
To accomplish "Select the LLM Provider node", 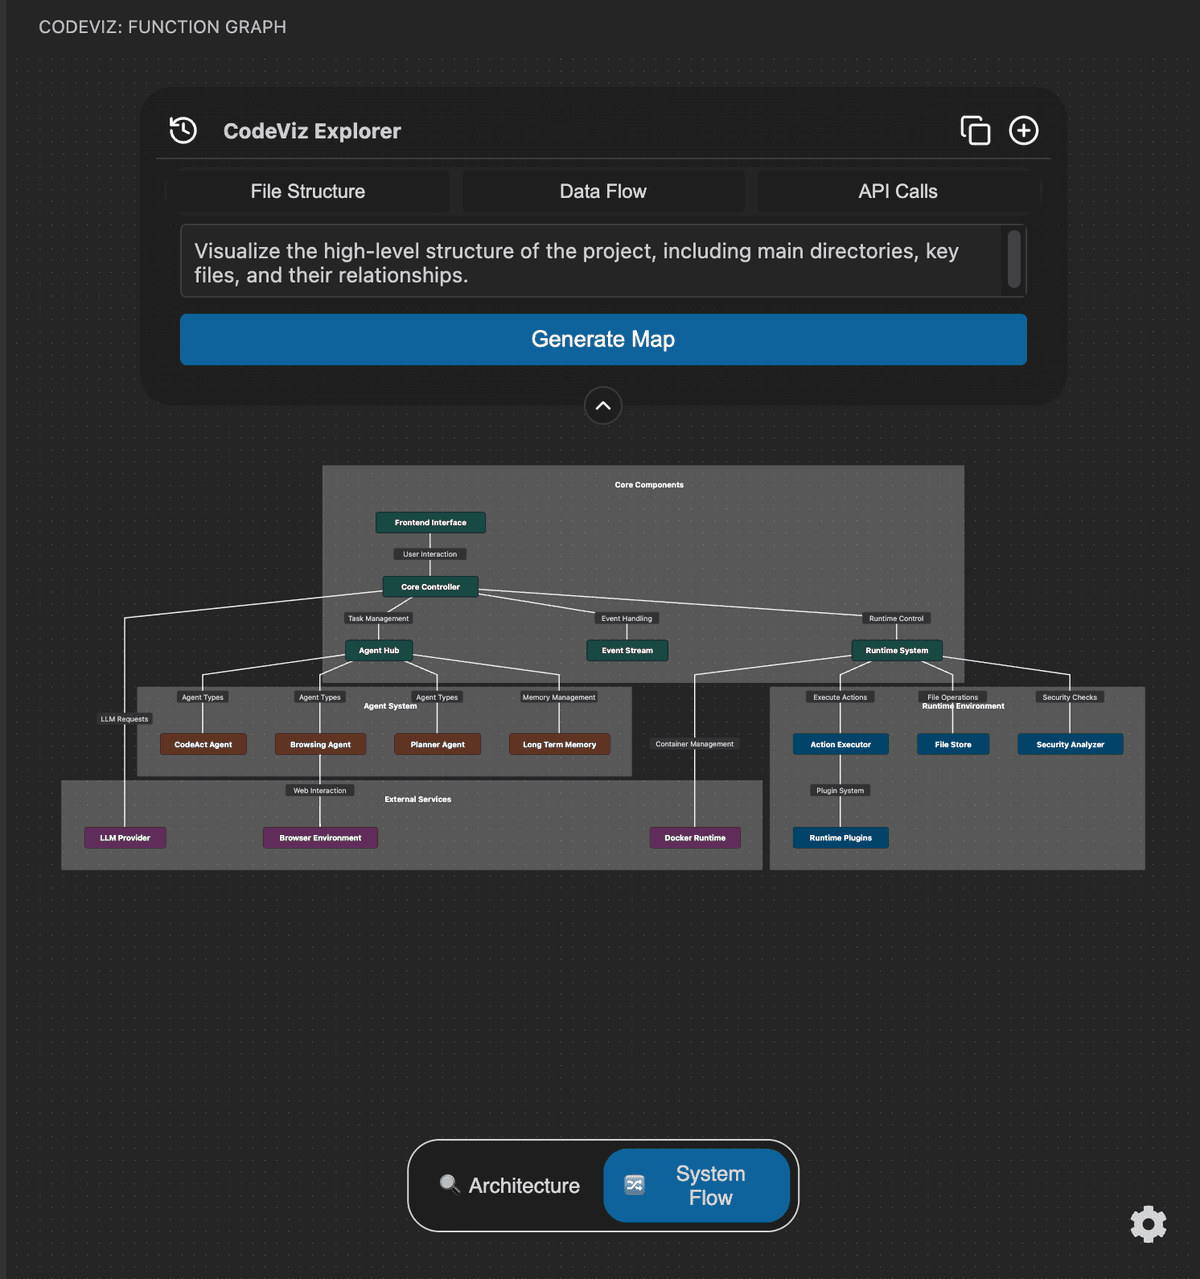I will pos(125,838).
